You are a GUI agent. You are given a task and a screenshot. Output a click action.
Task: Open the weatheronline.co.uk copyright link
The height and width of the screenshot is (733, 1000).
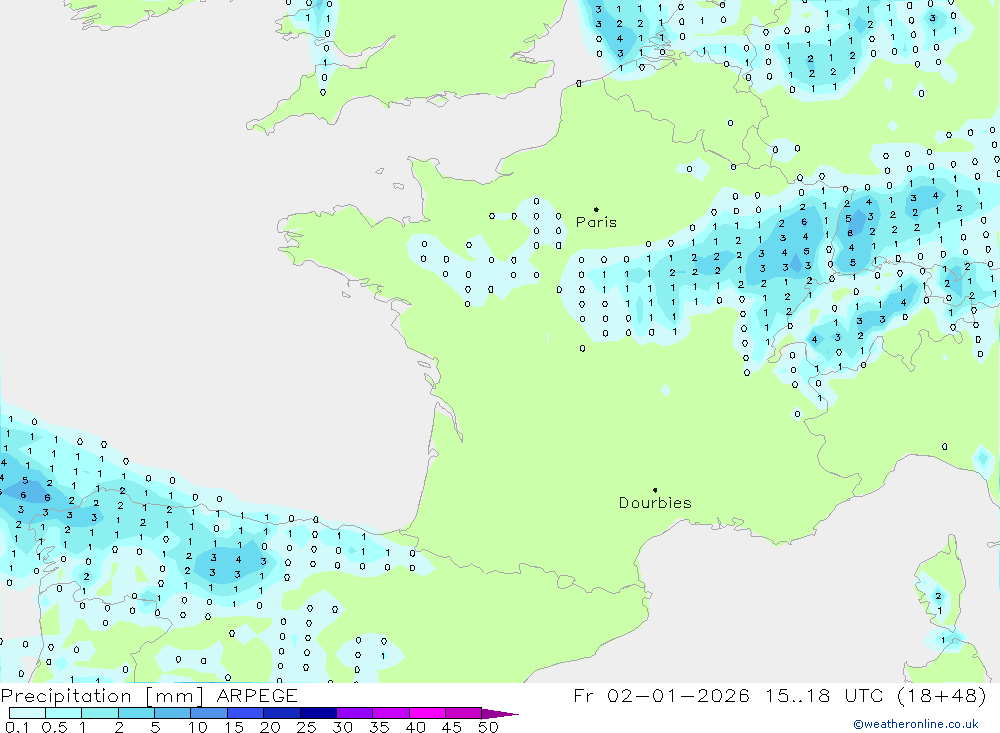tap(916, 724)
